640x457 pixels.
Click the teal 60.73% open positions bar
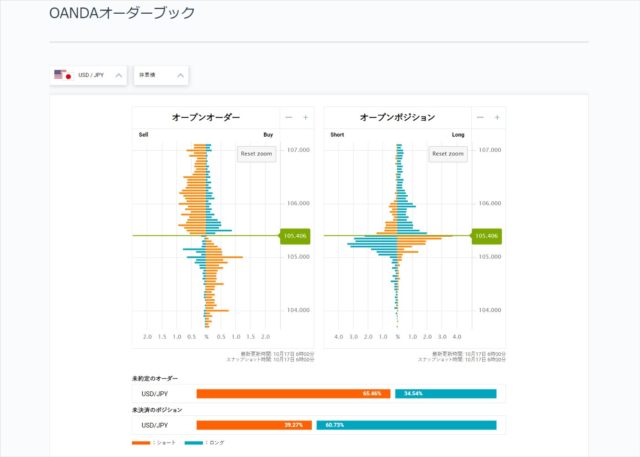(x=407, y=425)
